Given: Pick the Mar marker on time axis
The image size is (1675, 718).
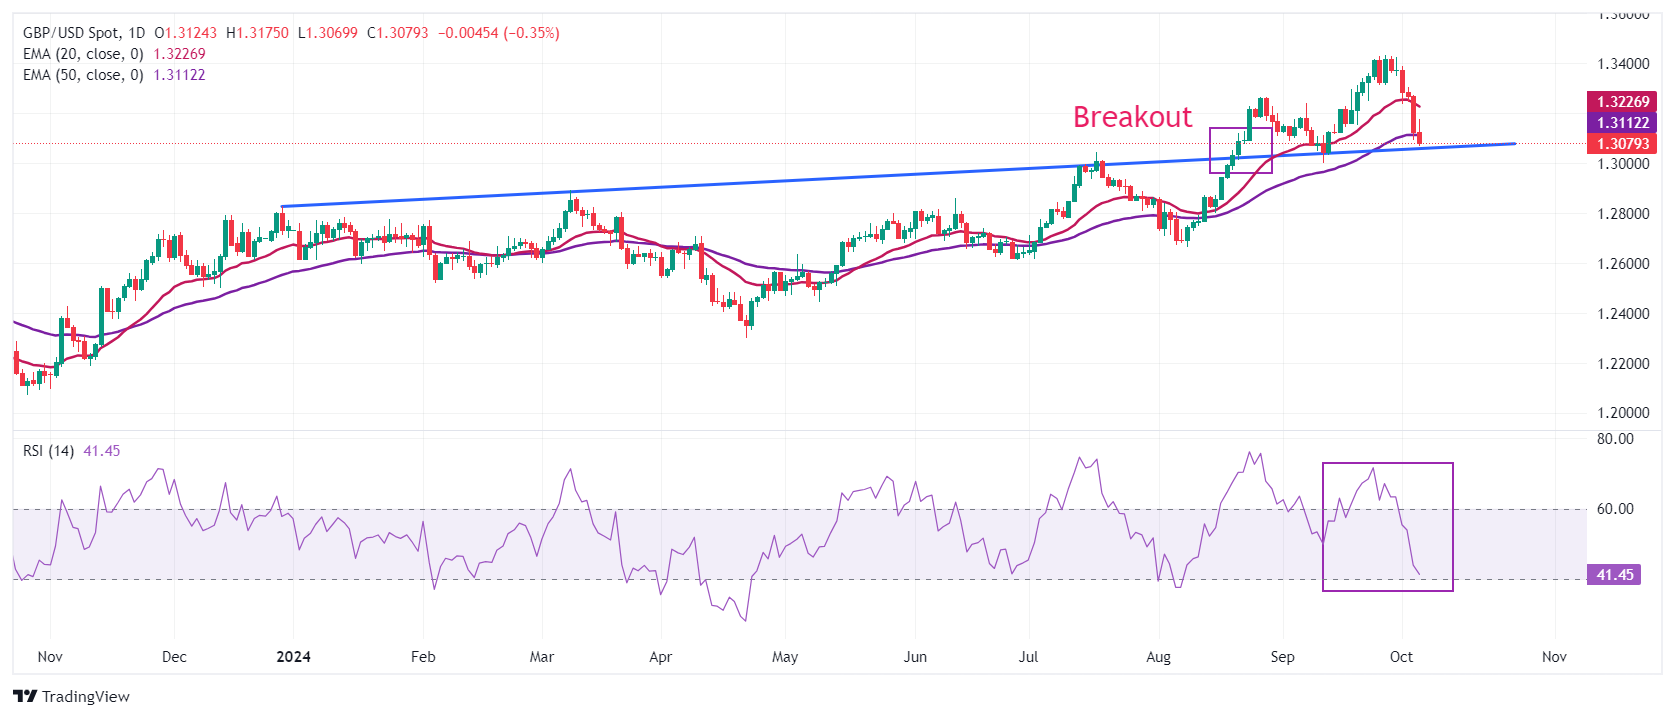Looking at the screenshot, I should pyautogui.click(x=542, y=657).
